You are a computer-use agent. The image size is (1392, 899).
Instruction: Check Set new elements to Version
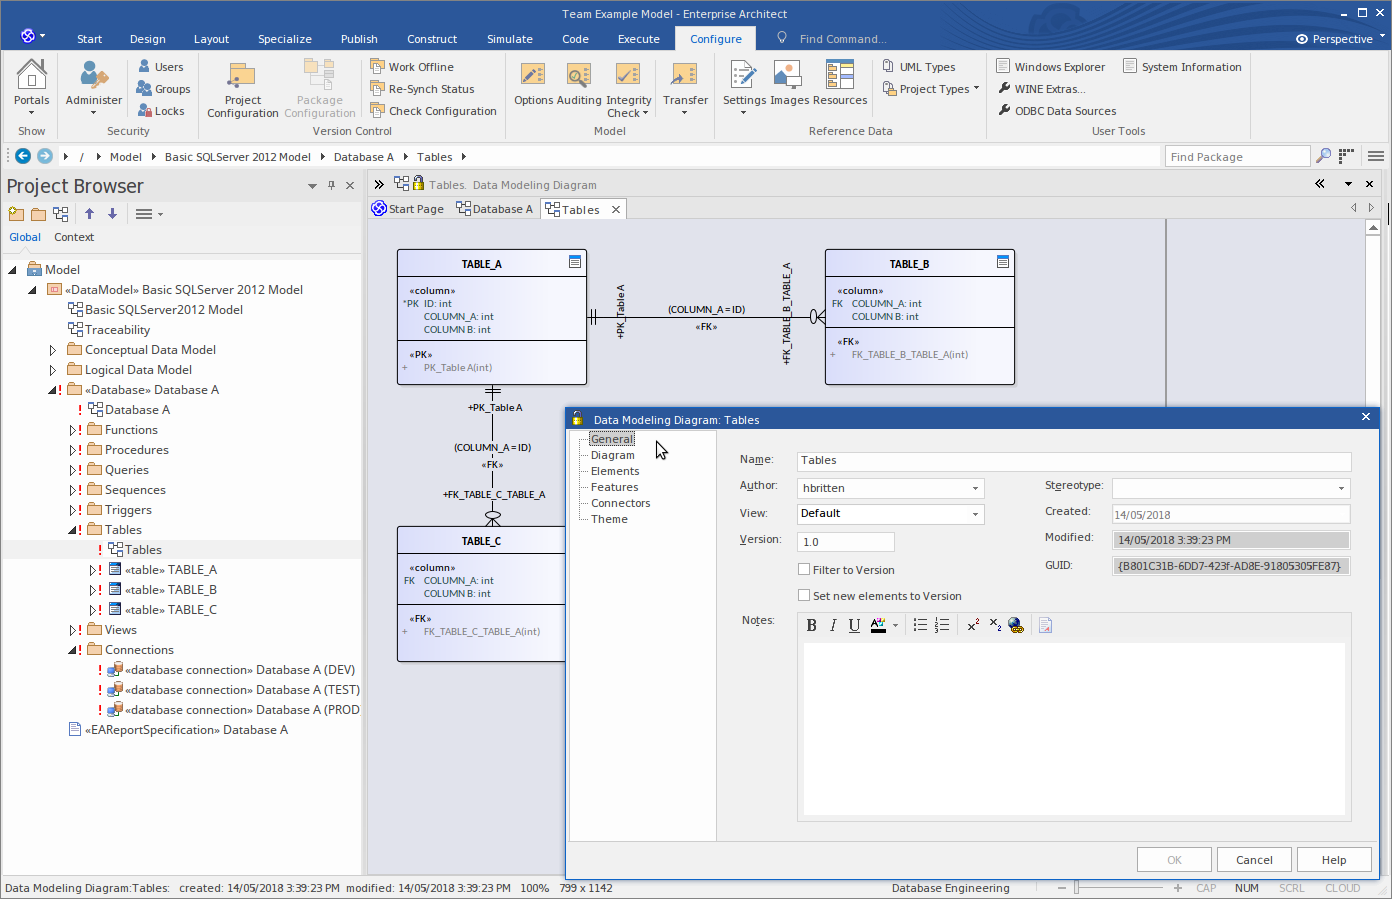[x=804, y=596]
